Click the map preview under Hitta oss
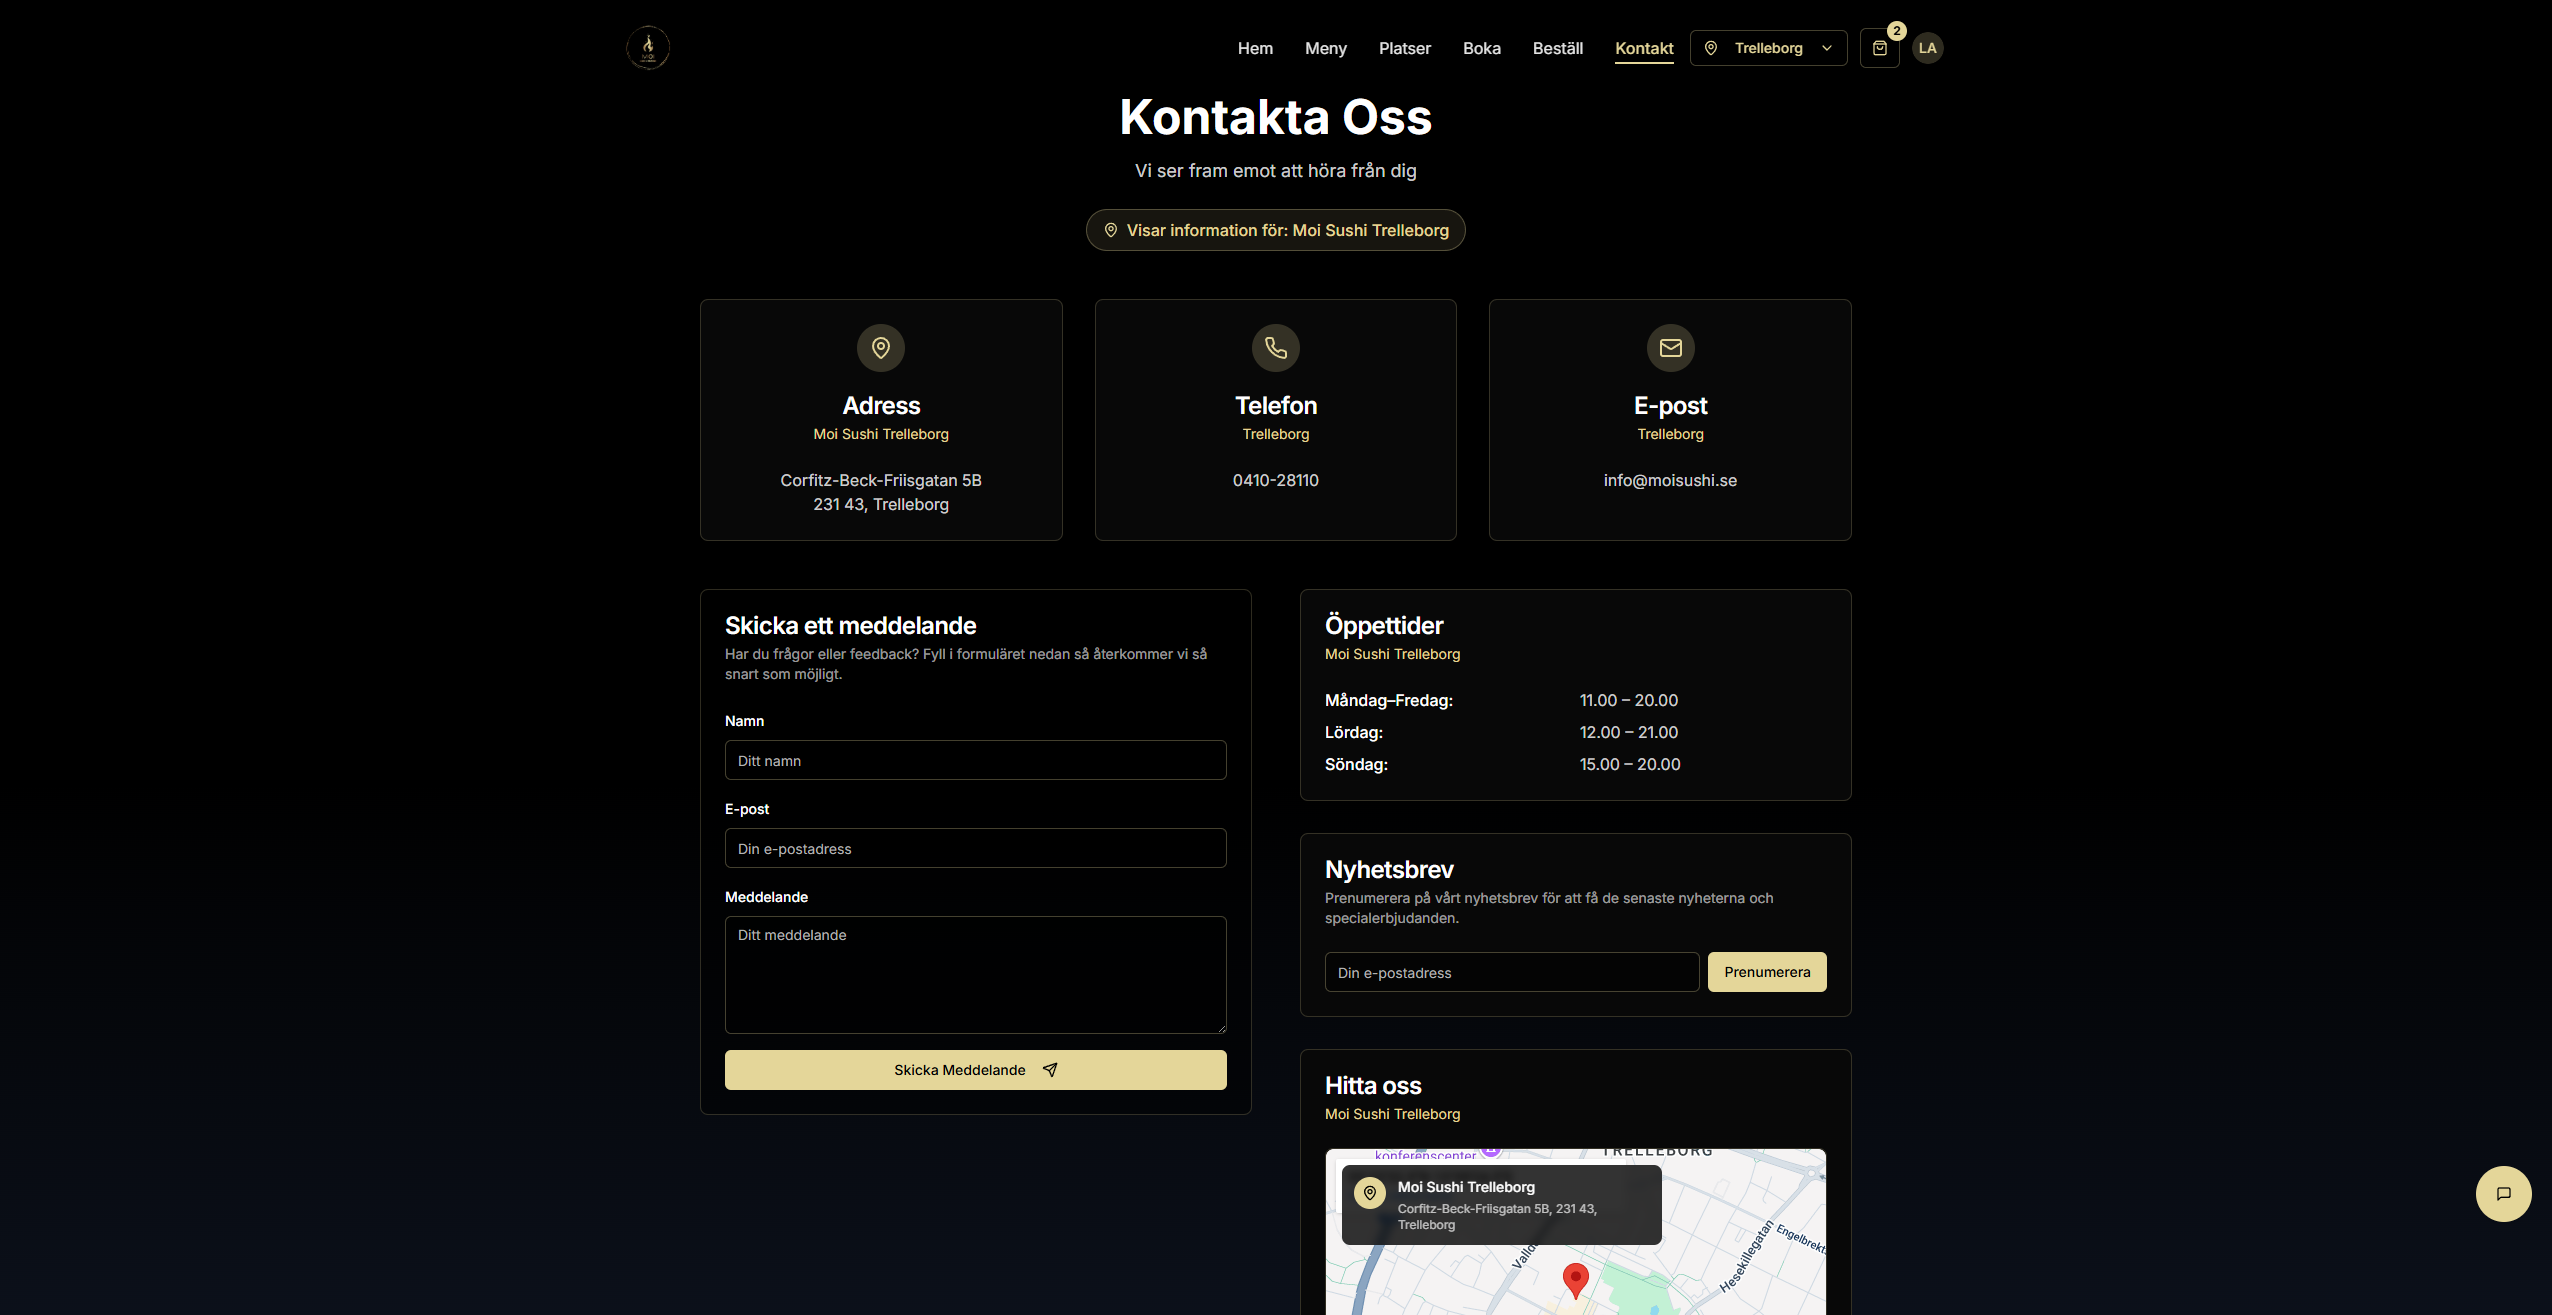This screenshot has height=1315, width=2552. point(1575,1232)
